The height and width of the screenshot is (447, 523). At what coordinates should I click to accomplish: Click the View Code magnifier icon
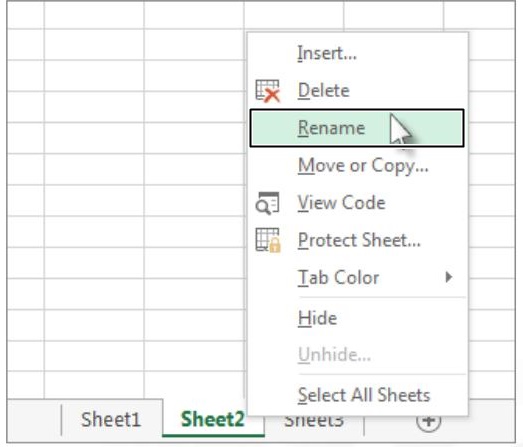pos(267,203)
